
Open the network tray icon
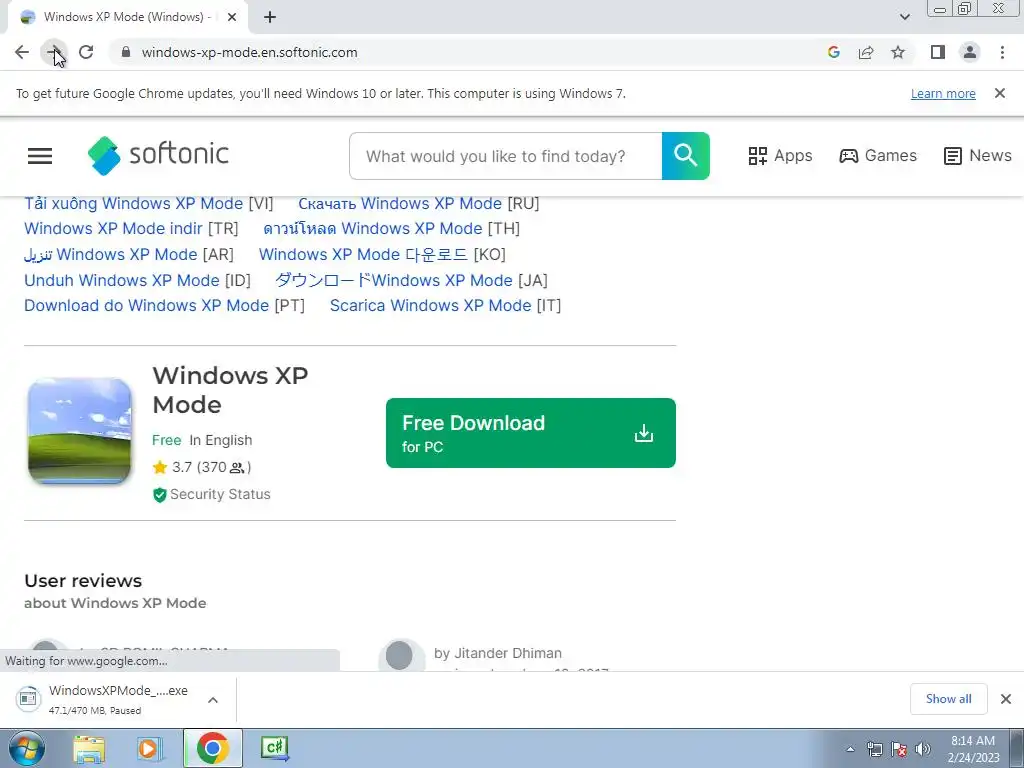point(874,749)
